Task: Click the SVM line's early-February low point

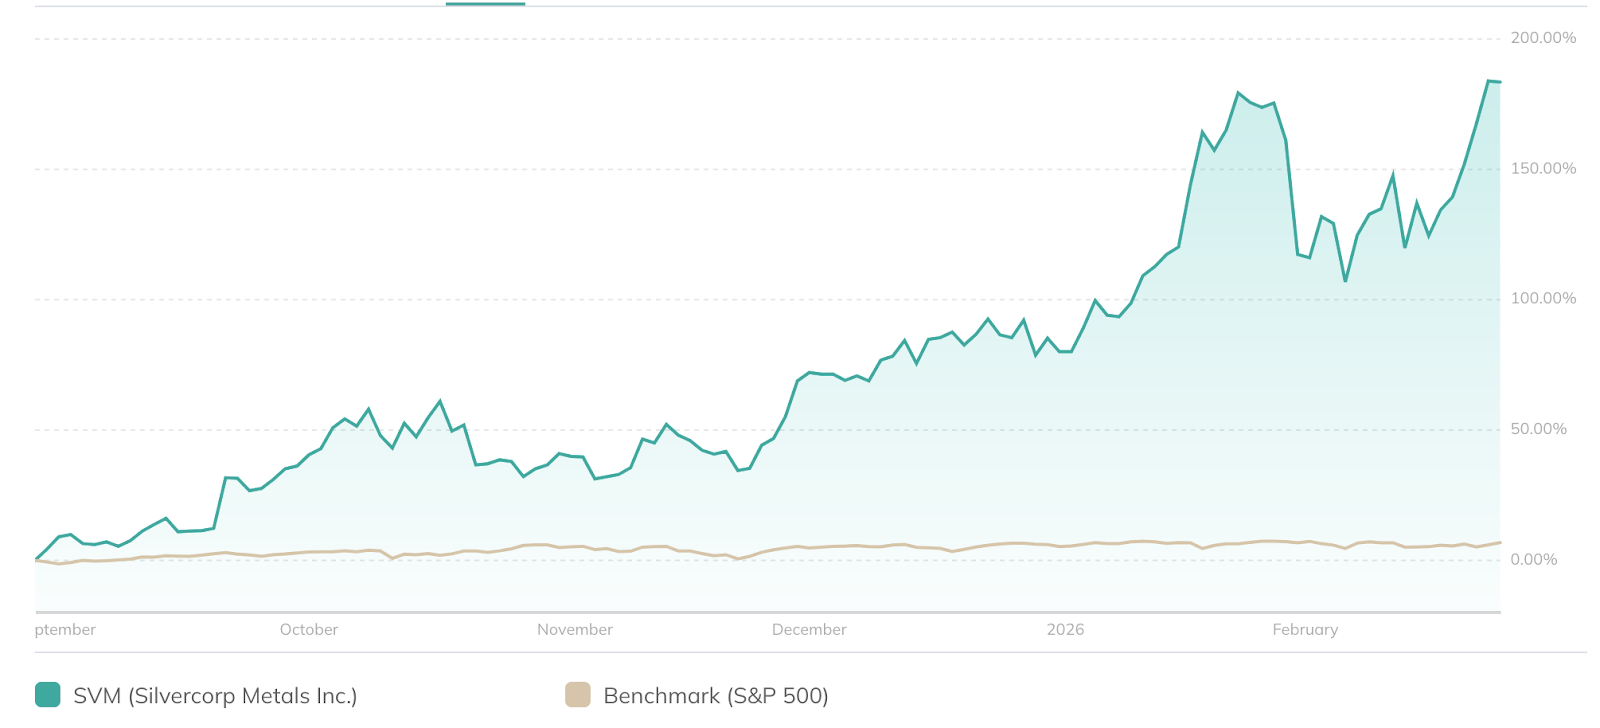Action: pyautogui.click(x=1345, y=281)
